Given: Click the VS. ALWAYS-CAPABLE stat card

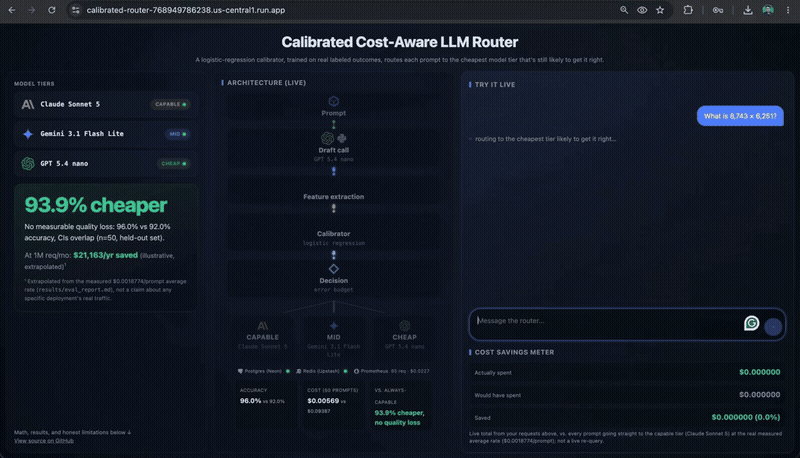Looking at the screenshot, I should point(401,405).
